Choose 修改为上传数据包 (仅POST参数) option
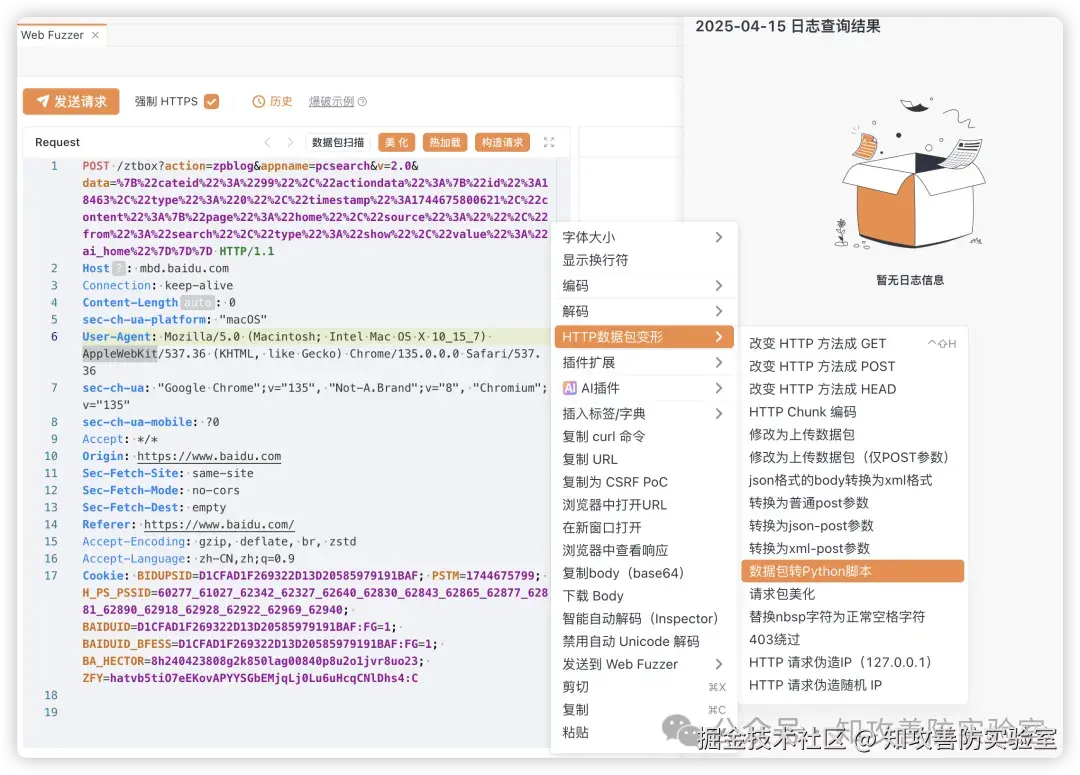Viewport: 1080px width, 775px height. (853, 457)
